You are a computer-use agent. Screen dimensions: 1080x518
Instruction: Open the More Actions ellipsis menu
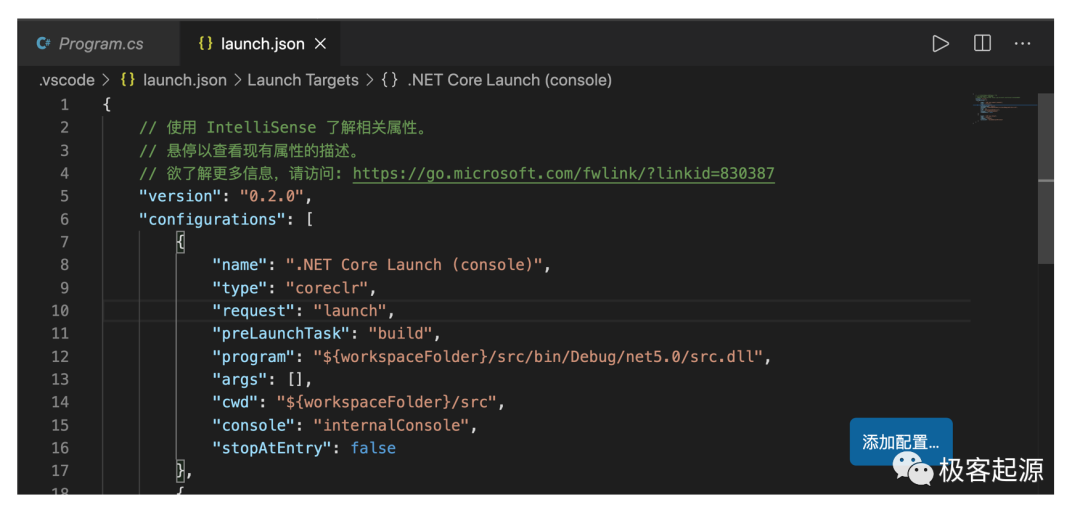point(1022,43)
